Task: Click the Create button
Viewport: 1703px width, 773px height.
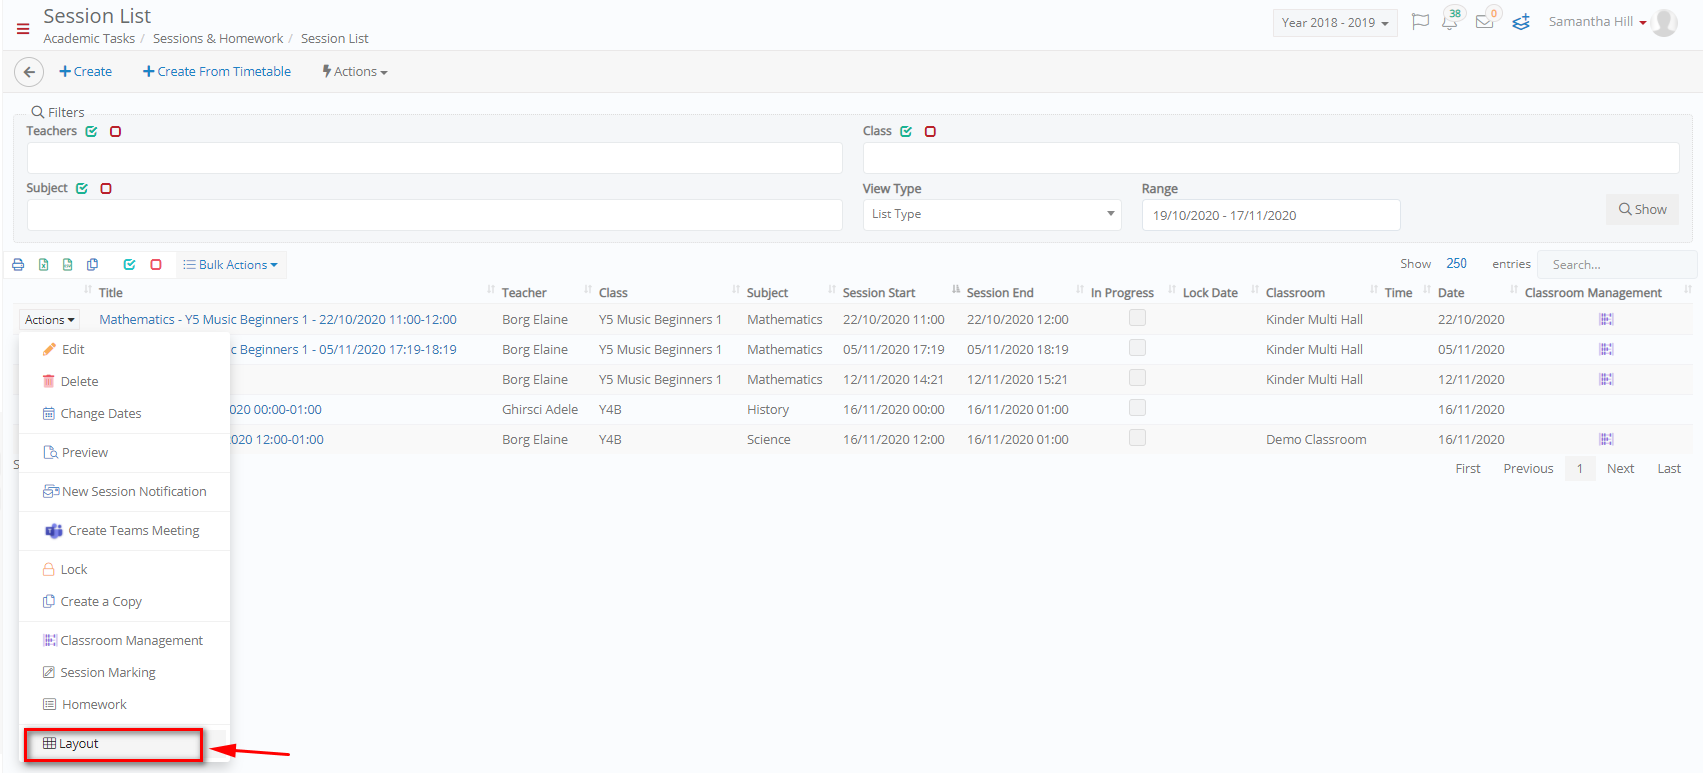Action: pyautogui.click(x=85, y=72)
